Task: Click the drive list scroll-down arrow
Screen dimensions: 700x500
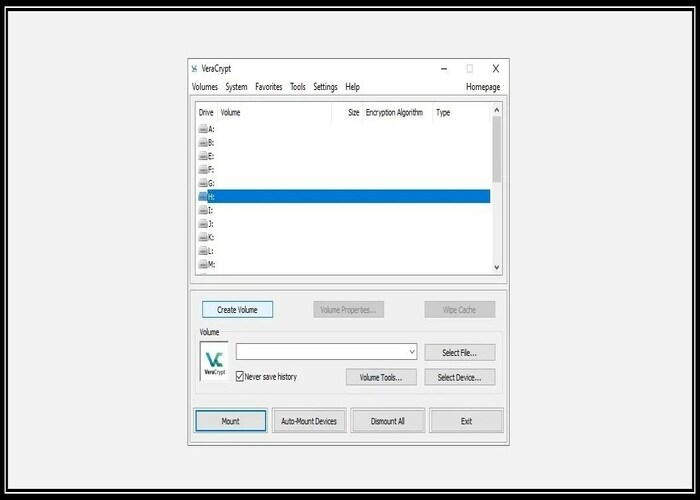Action: point(496,267)
